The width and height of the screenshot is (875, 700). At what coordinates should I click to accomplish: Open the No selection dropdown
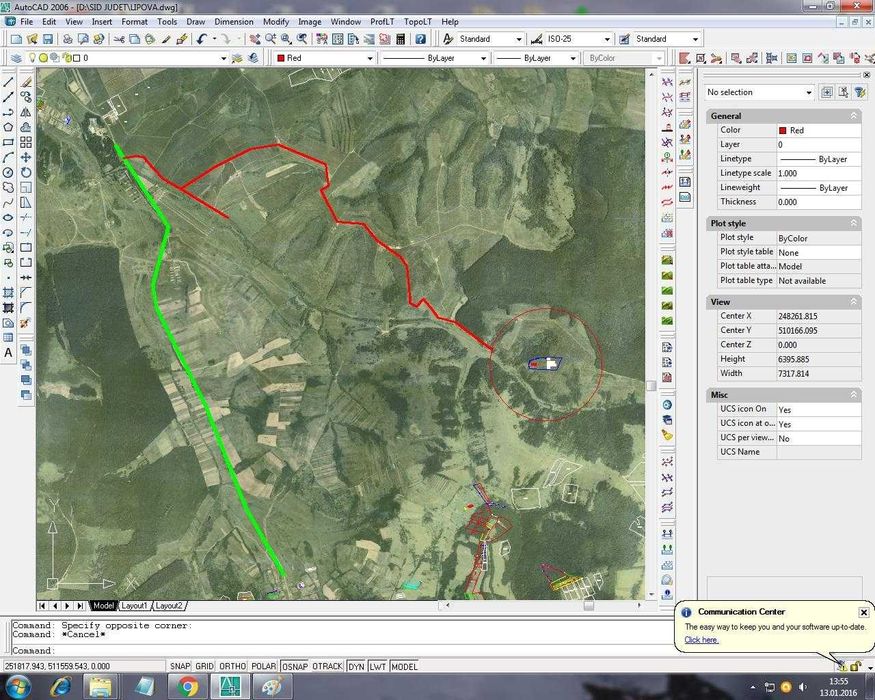pyautogui.click(x=759, y=92)
